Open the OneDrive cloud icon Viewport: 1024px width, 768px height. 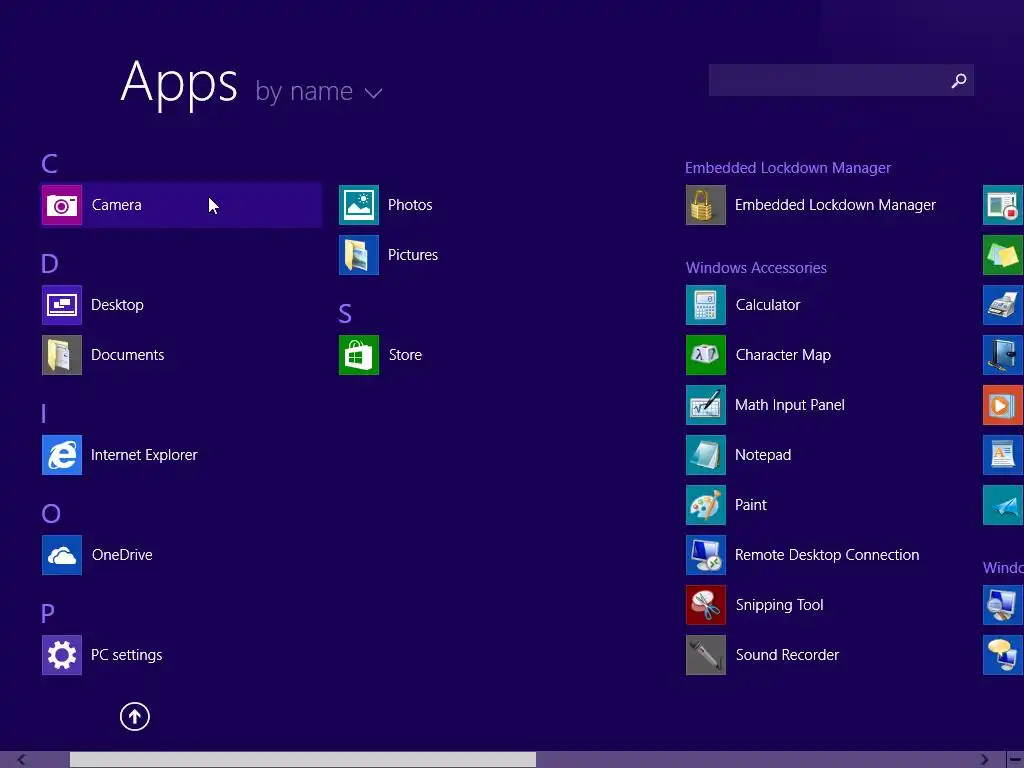click(62, 555)
